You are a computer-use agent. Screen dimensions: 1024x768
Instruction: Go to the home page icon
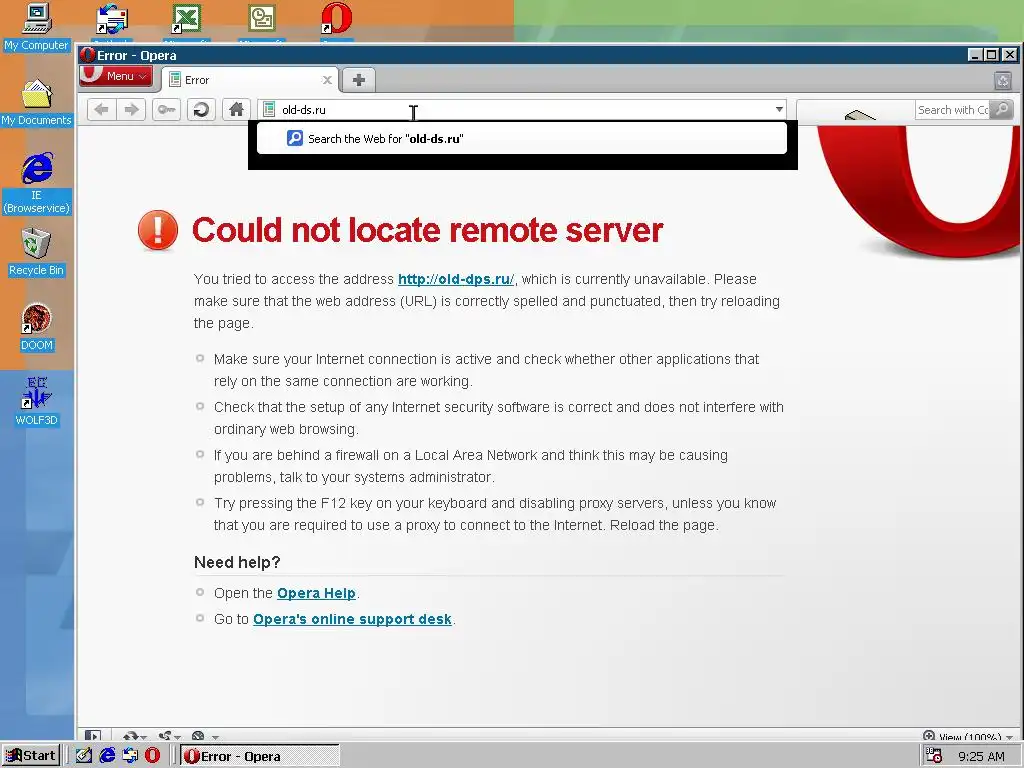(236, 110)
